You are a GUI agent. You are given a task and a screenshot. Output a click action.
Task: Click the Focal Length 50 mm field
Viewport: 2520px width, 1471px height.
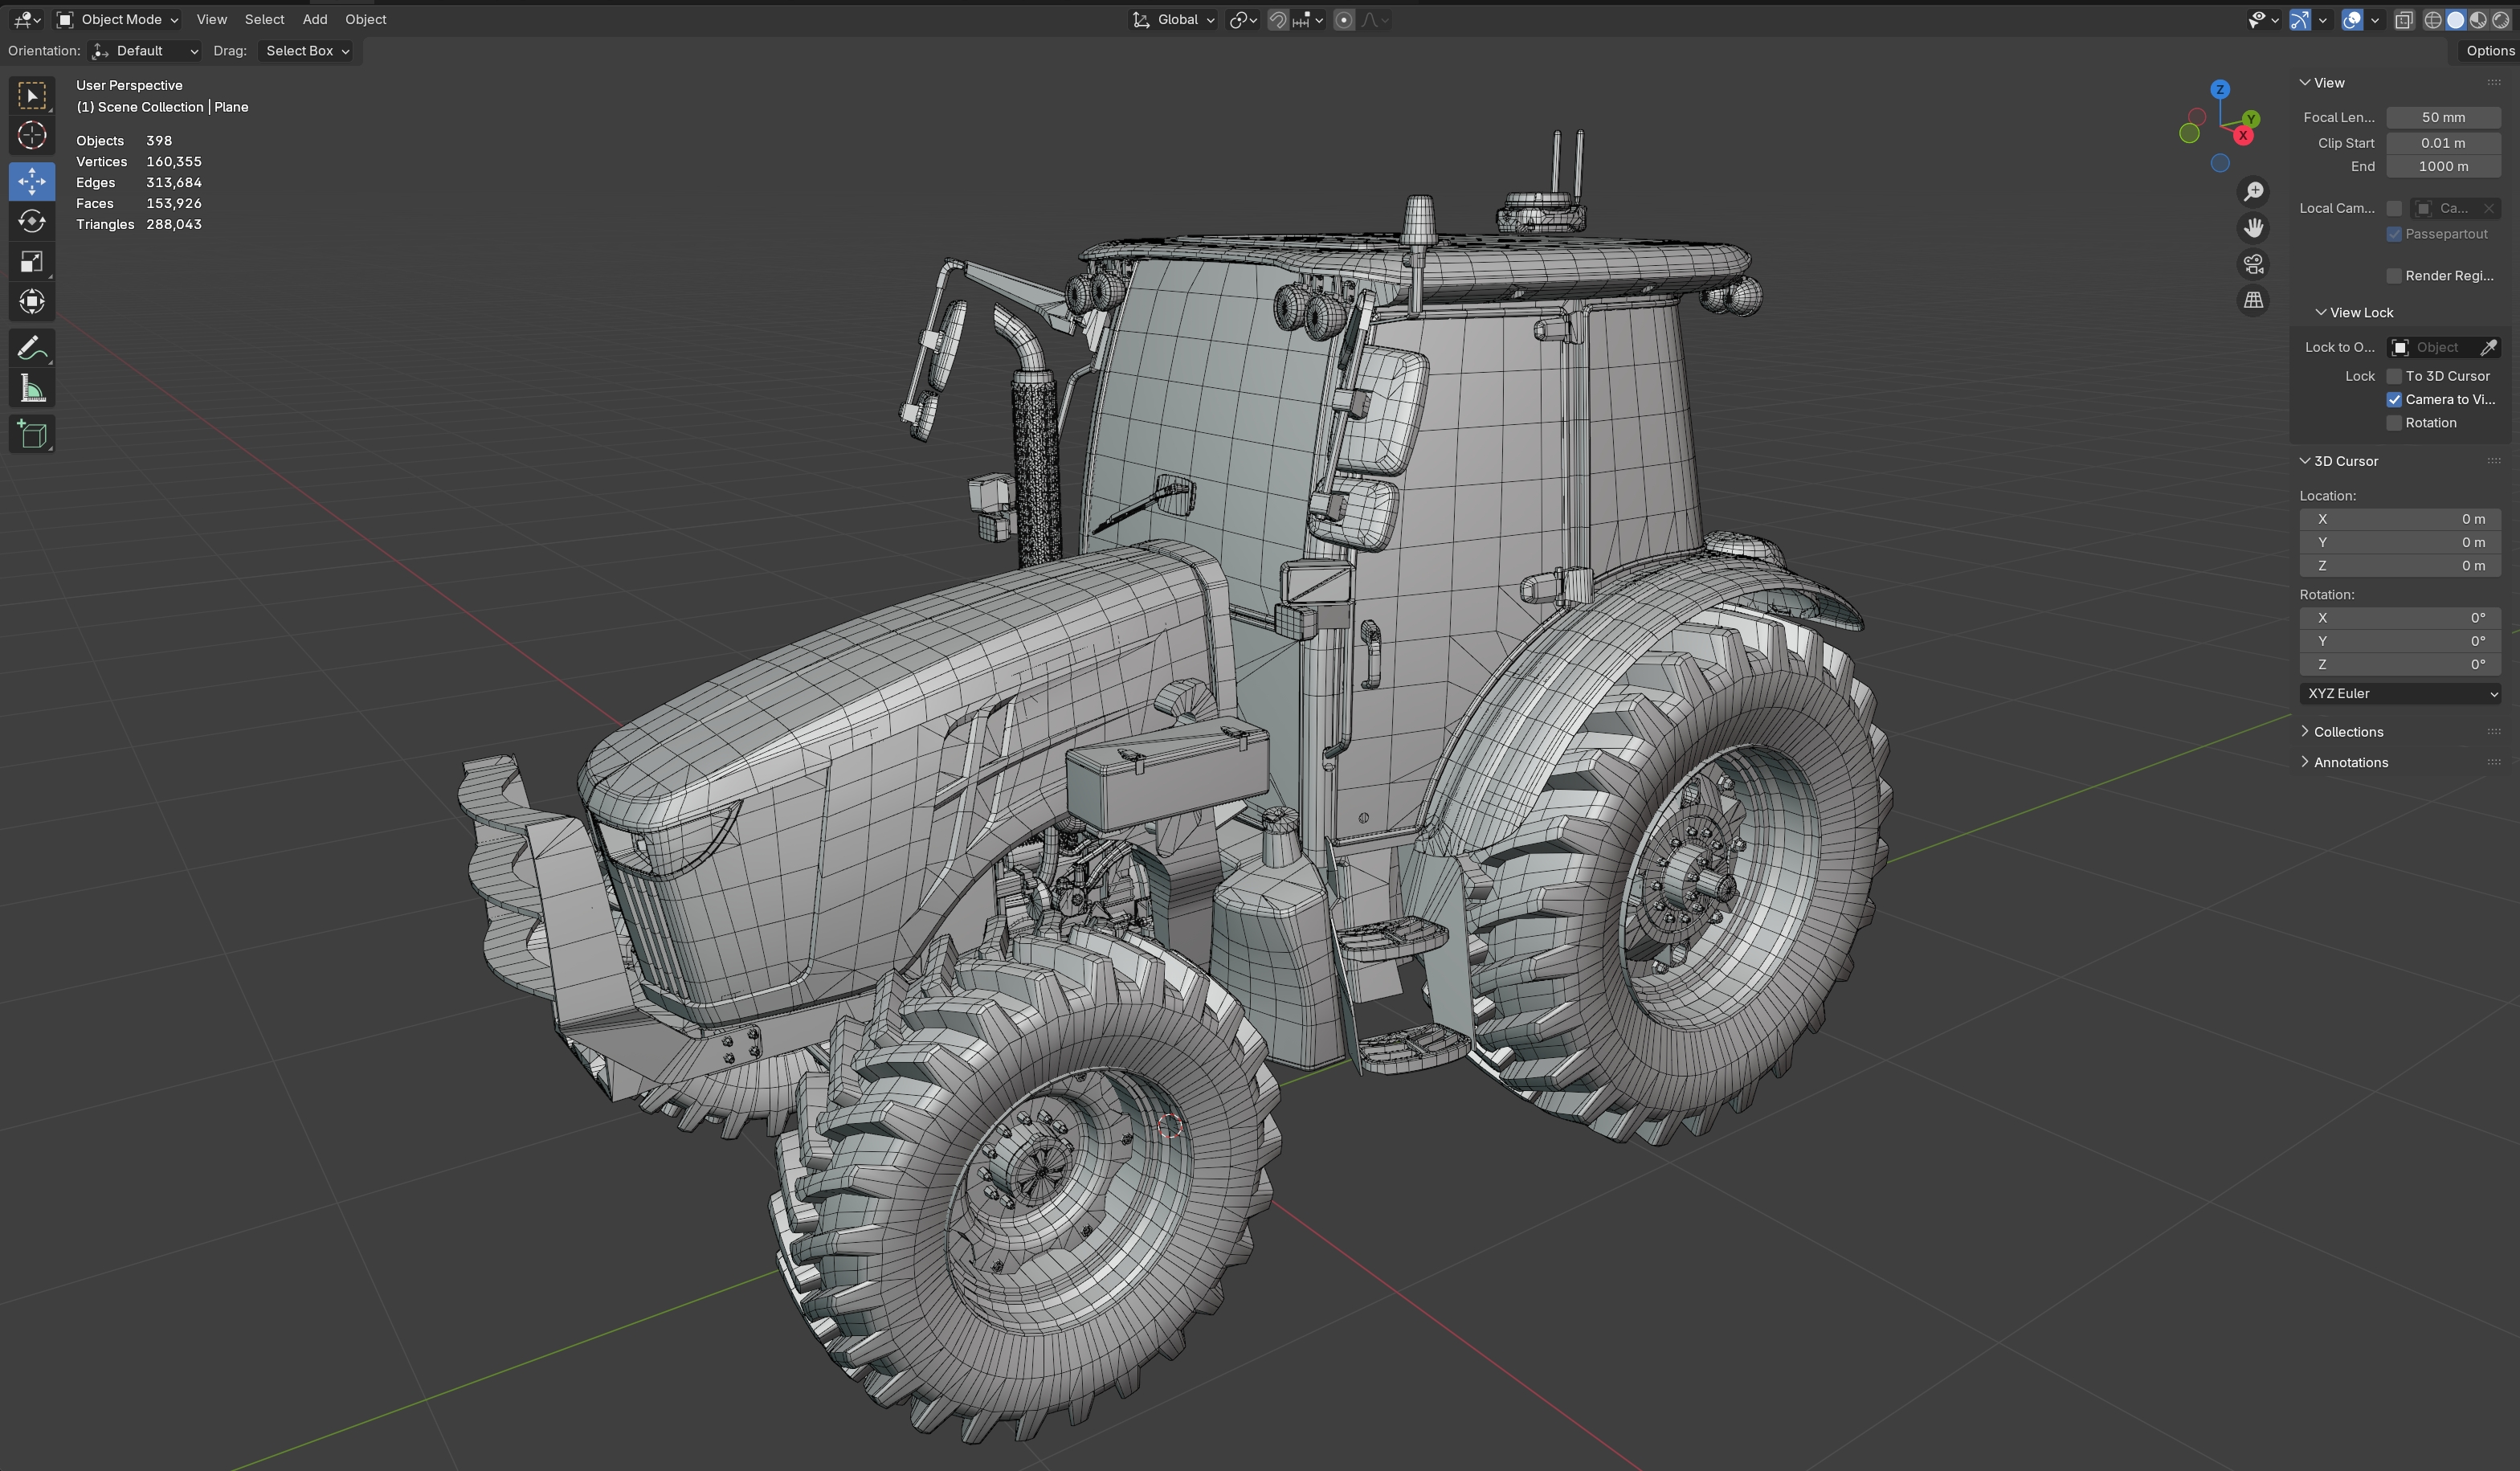click(x=2442, y=117)
